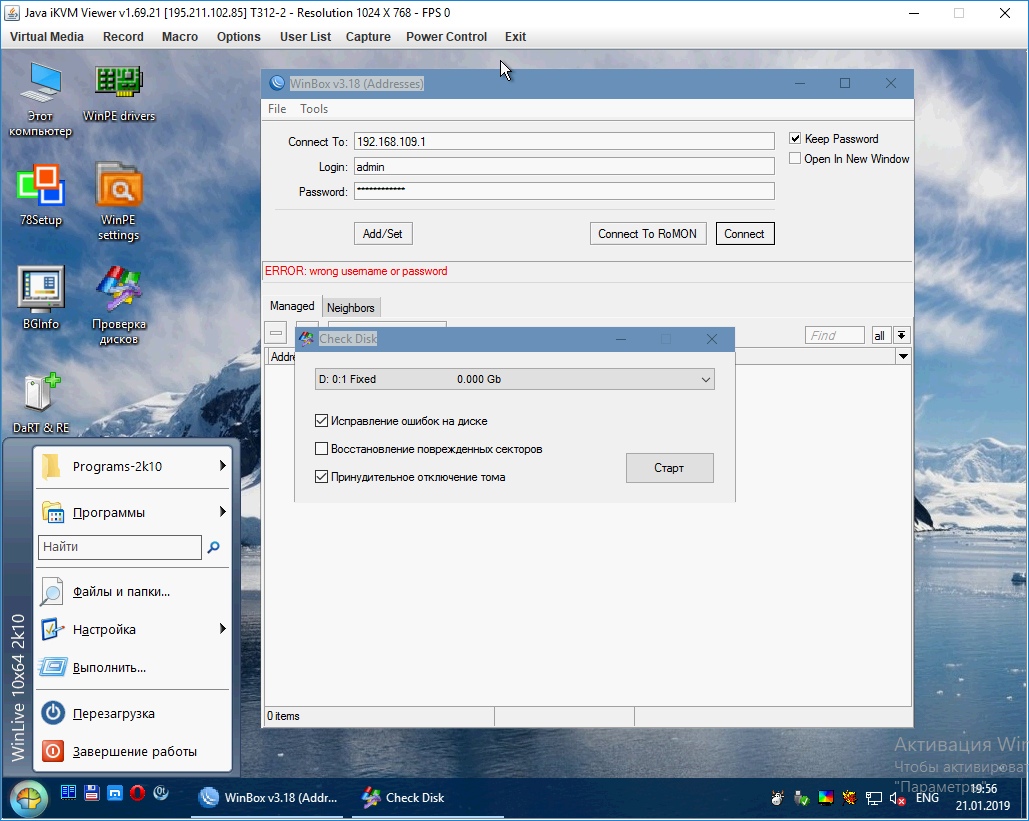Screen dimensions: 1029x821
Task: Open the D: 0:1 Fixed drive dropdown
Action: point(514,379)
